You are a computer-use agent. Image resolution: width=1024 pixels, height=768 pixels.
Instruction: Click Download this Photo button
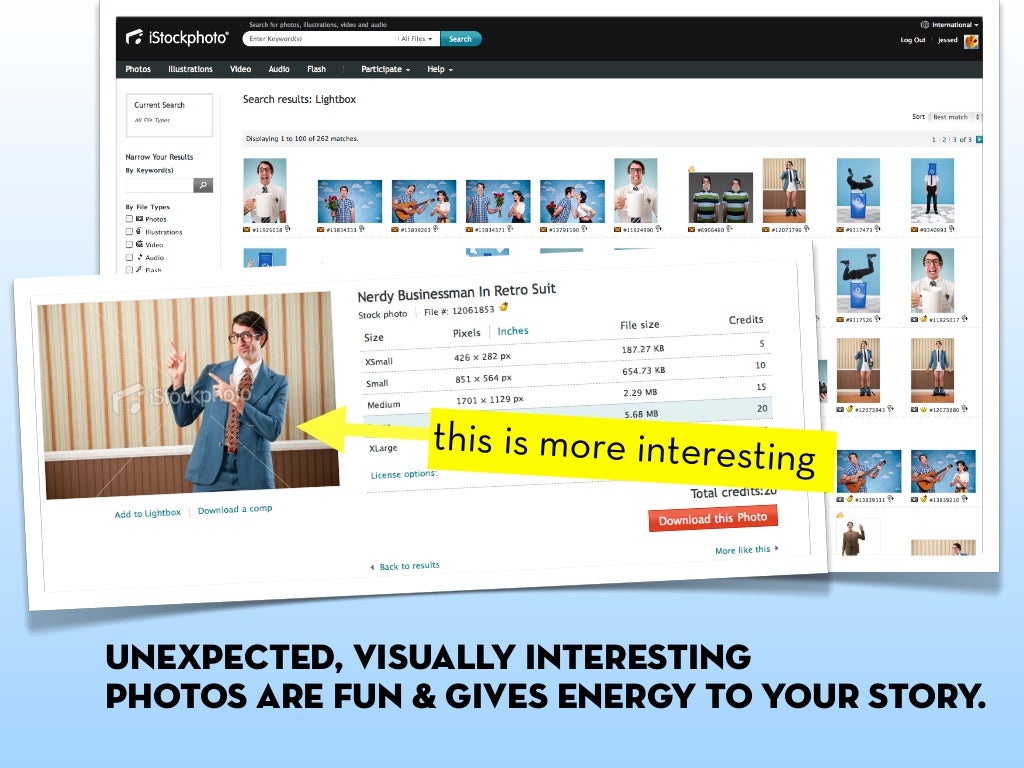click(712, 519)
